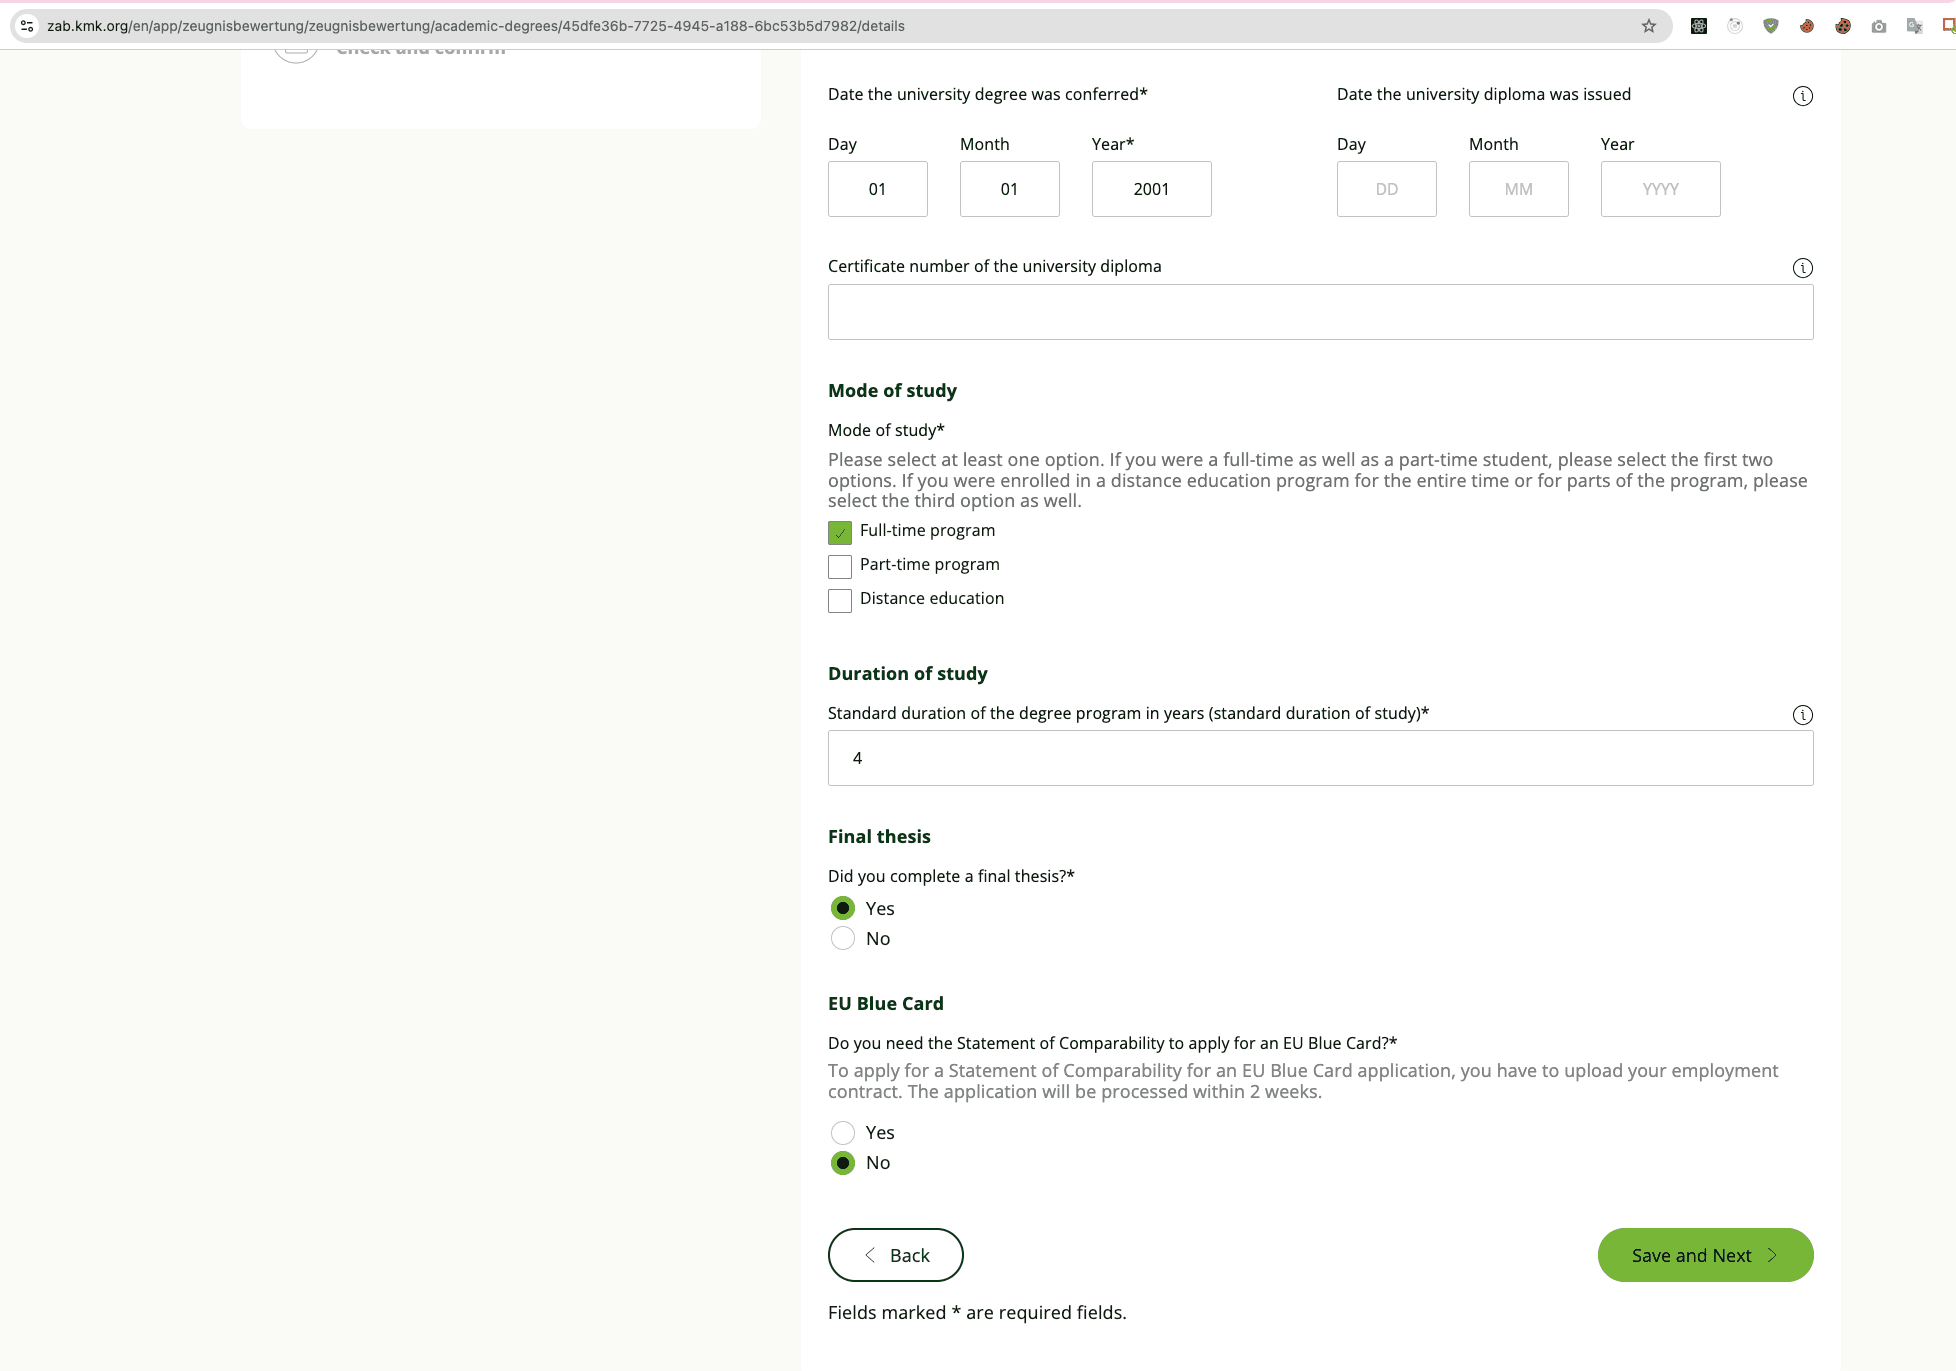Image resolution: width=1956 pixels, height=1371 pixels.
Task: Click the certificate number input field
Action: 1320,312
